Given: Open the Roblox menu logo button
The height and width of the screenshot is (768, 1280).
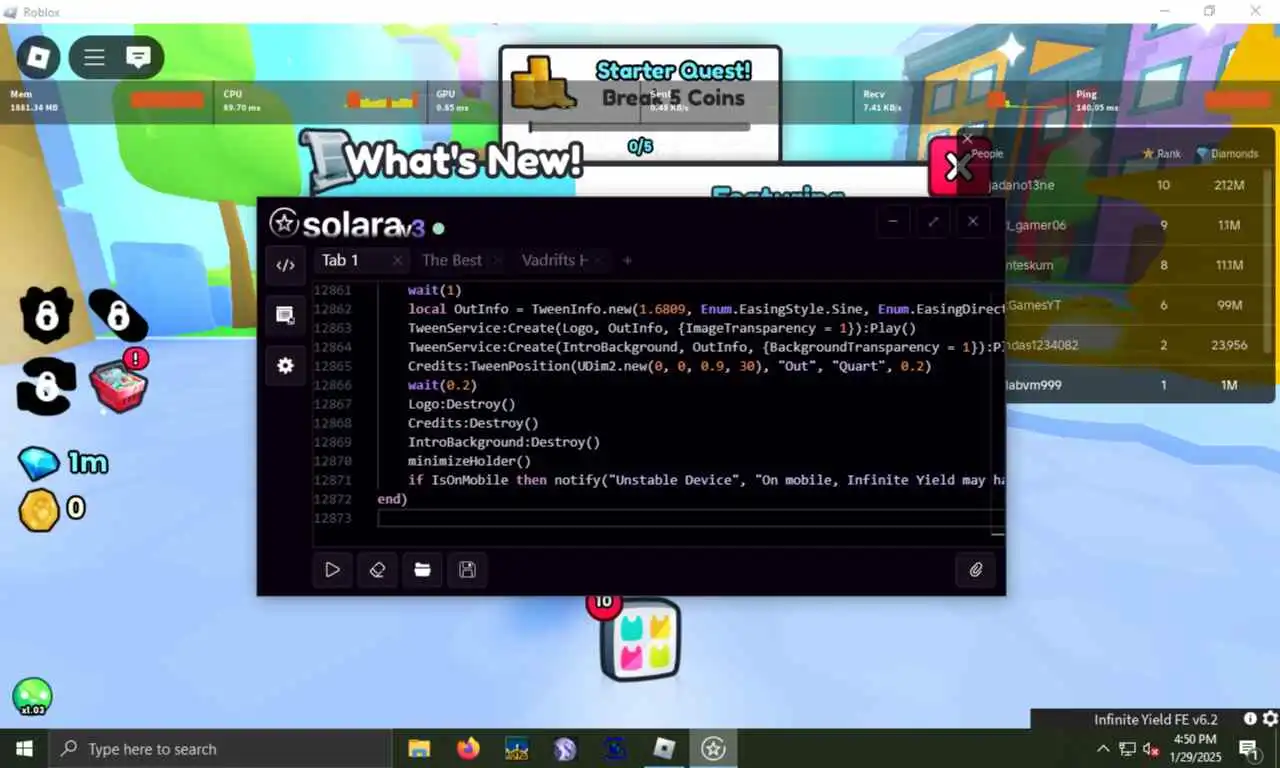Looking at the screenshot, I should point(38,57).
